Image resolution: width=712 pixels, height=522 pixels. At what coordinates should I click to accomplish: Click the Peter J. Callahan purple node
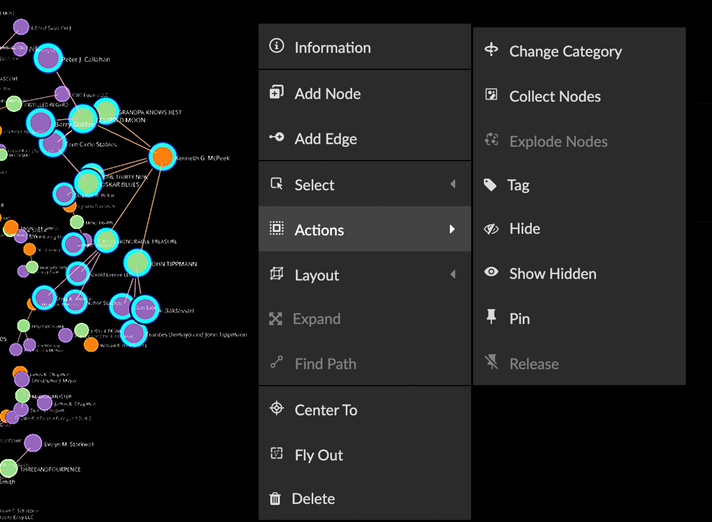[x=47, y=59]
